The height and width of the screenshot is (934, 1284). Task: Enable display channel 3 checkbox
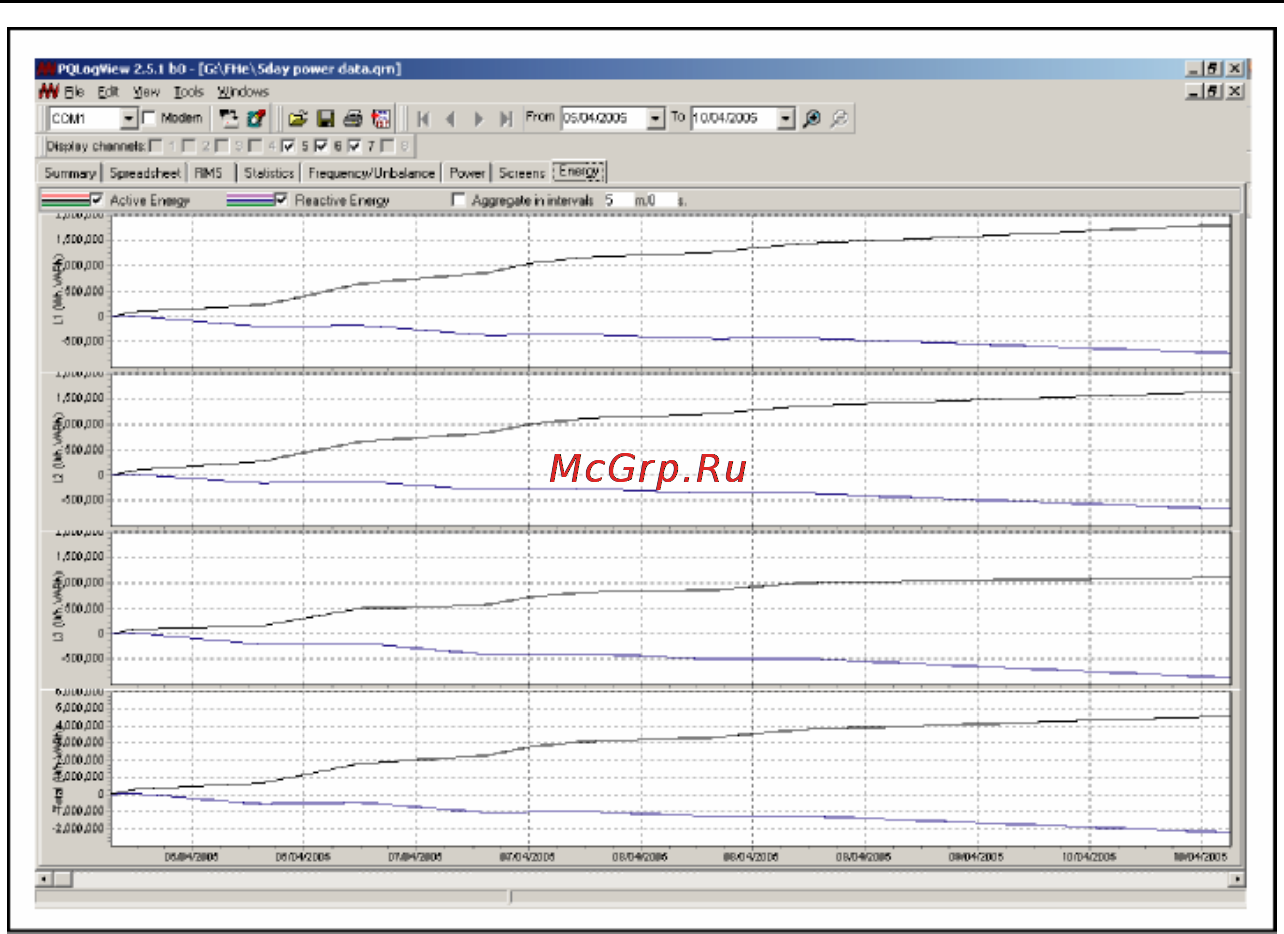[x=222, y=146]
